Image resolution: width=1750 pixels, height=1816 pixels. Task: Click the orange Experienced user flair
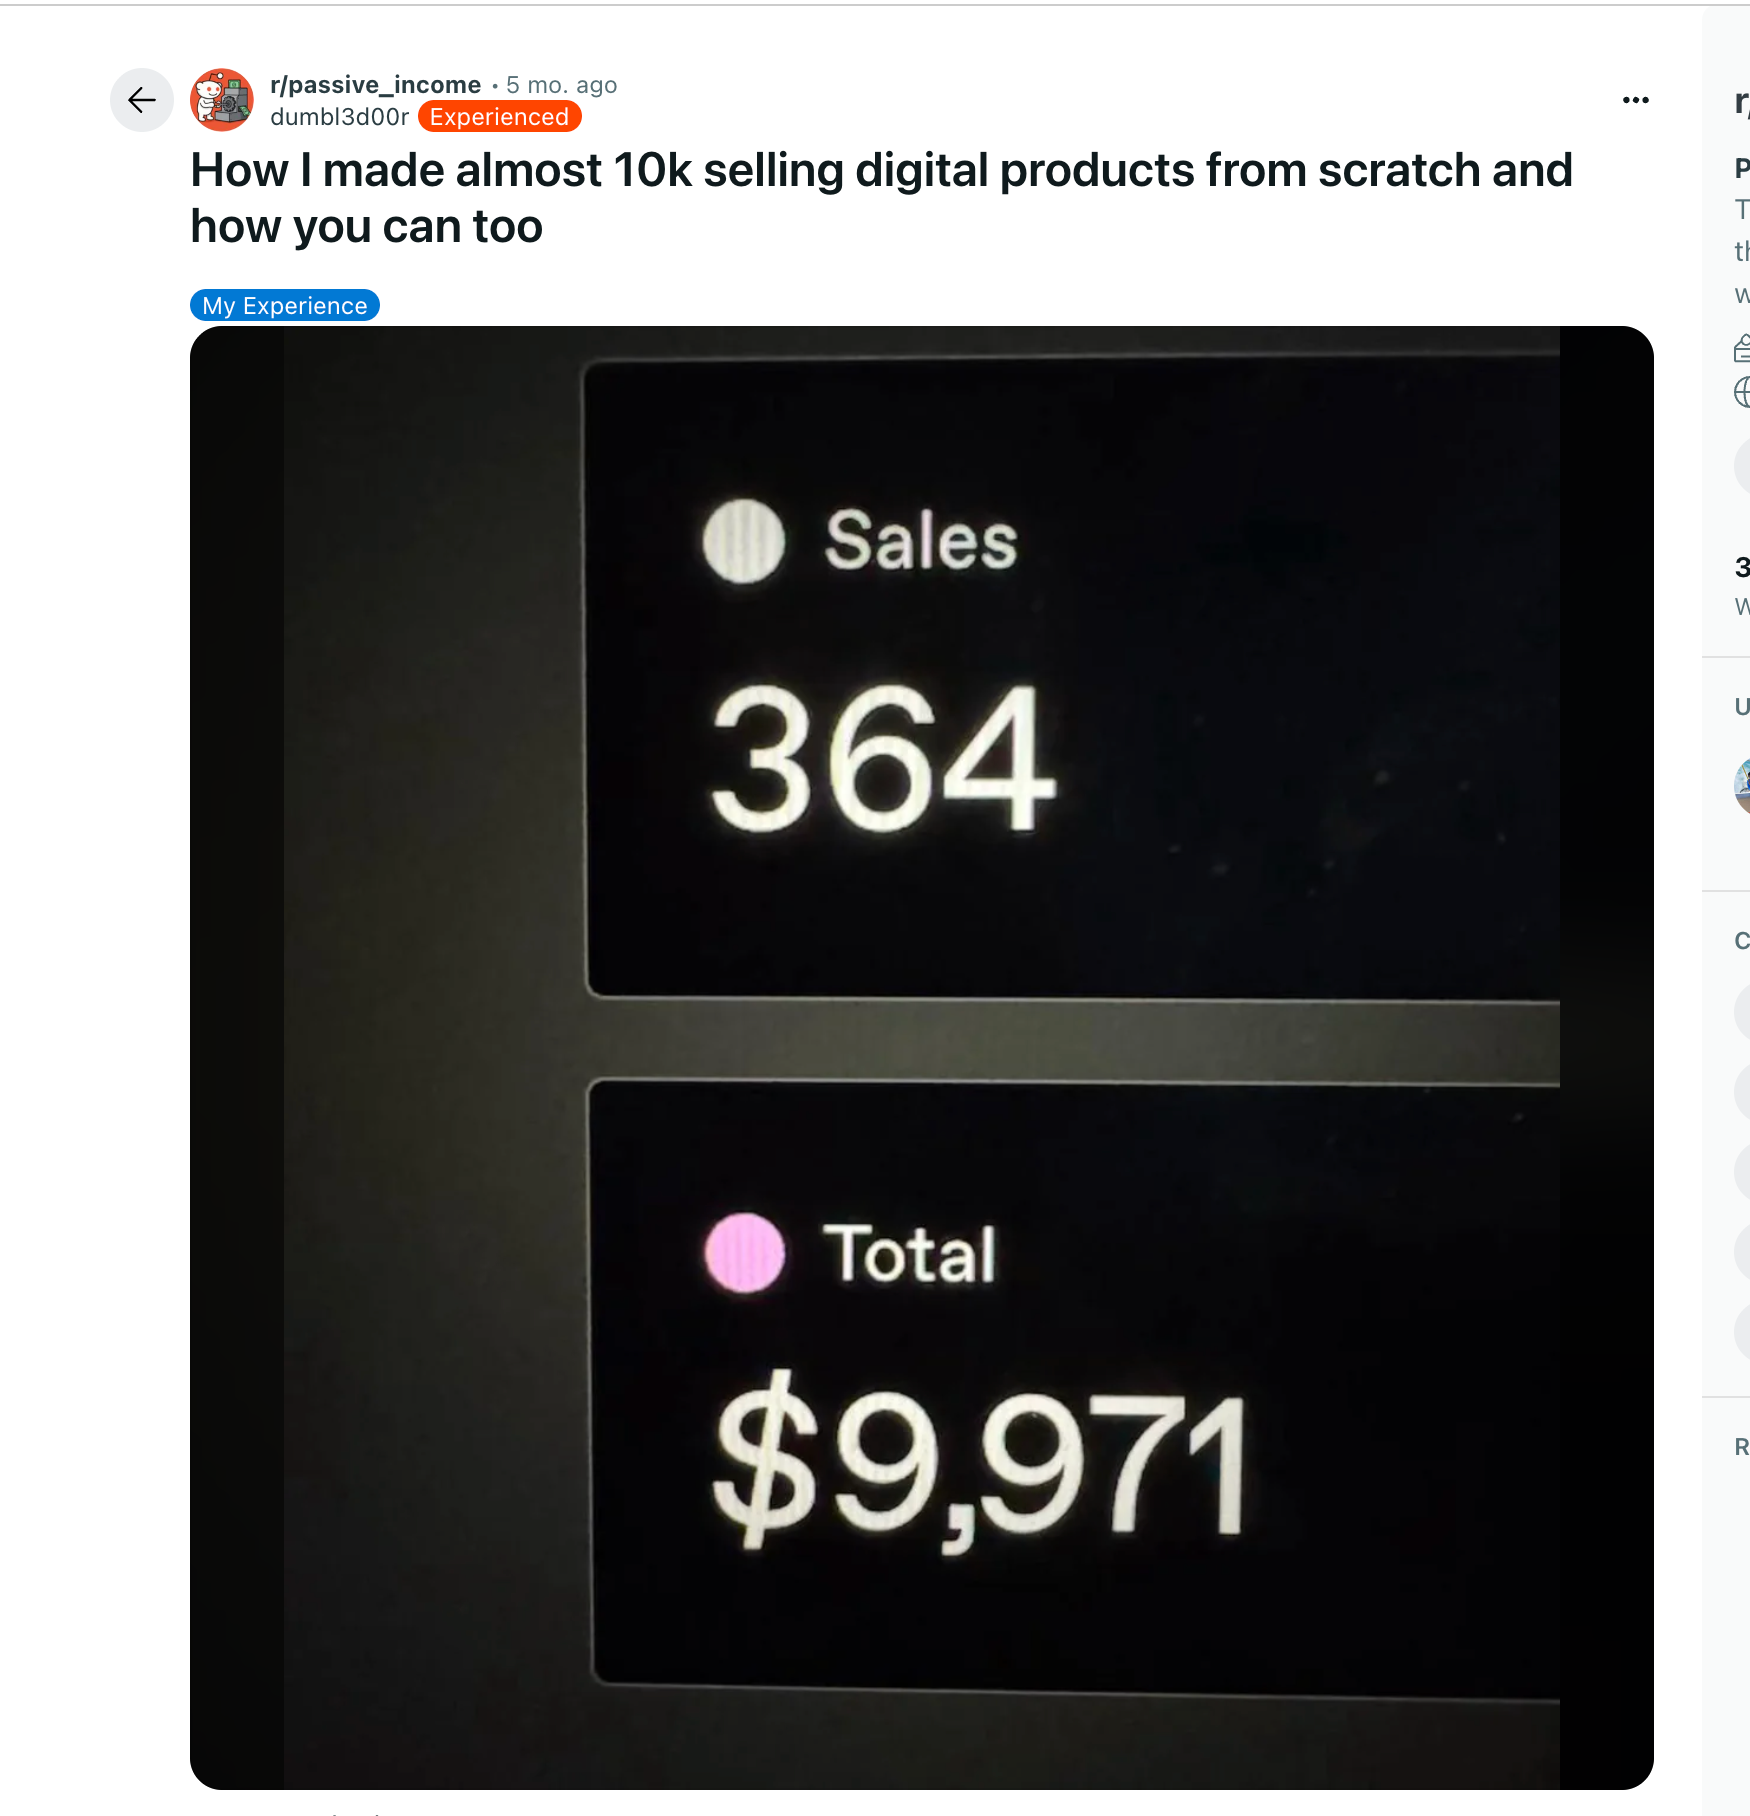[x=499, y=117]
